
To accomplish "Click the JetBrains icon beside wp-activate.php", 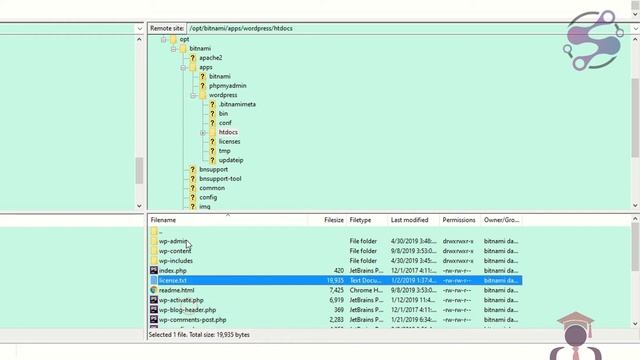I will (153, 300).
